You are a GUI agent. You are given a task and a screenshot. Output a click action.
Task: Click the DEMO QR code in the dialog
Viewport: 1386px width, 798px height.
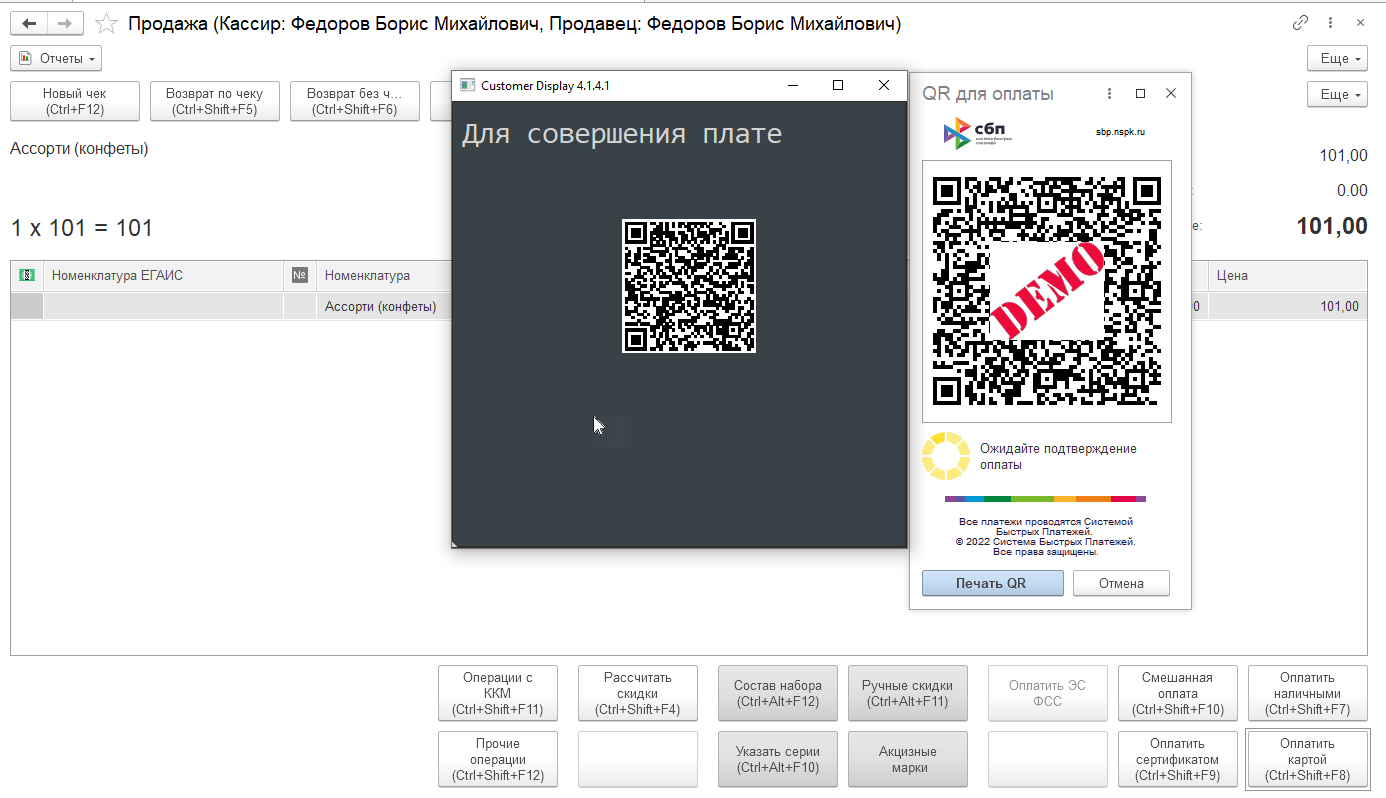[x=1046, y=290]
